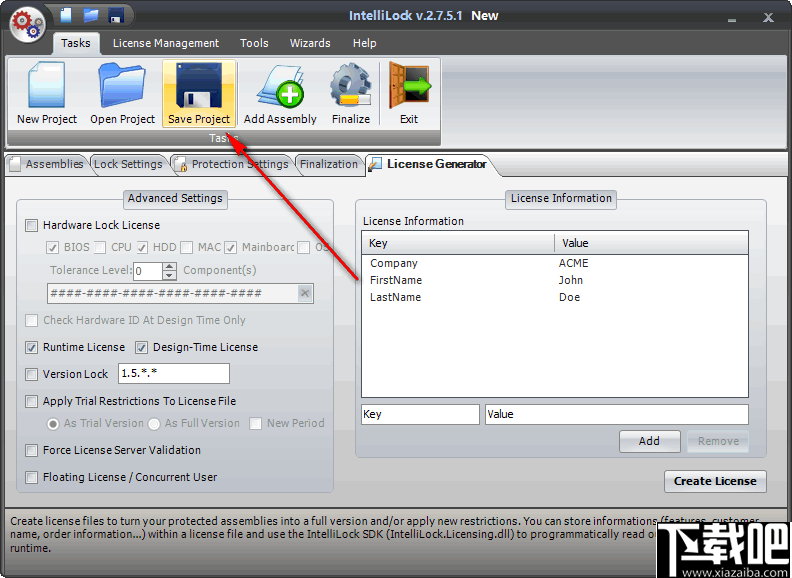Toggle the New Period checkbox
The width and height of the screenshot is (792, 578).
[x=256, y=423]
